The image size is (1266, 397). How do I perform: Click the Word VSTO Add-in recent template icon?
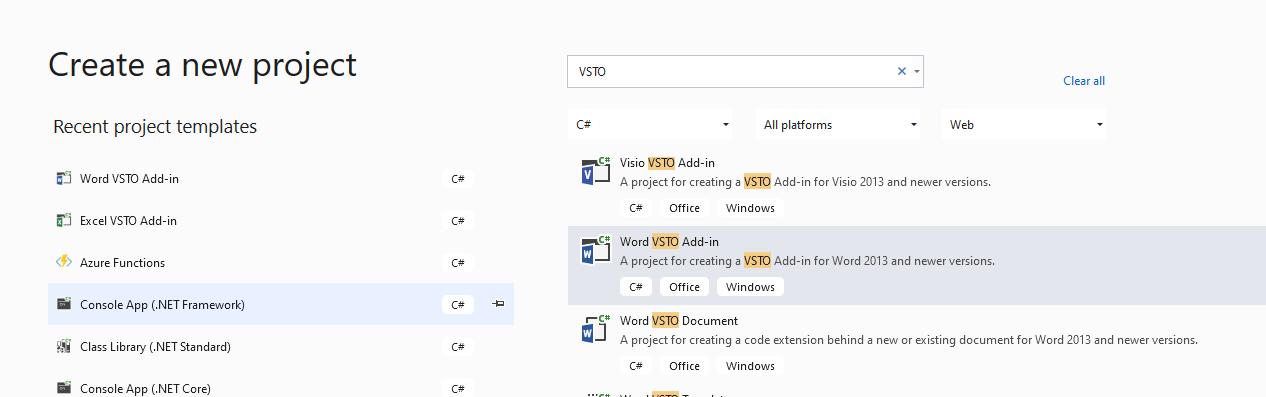[64, 179]
